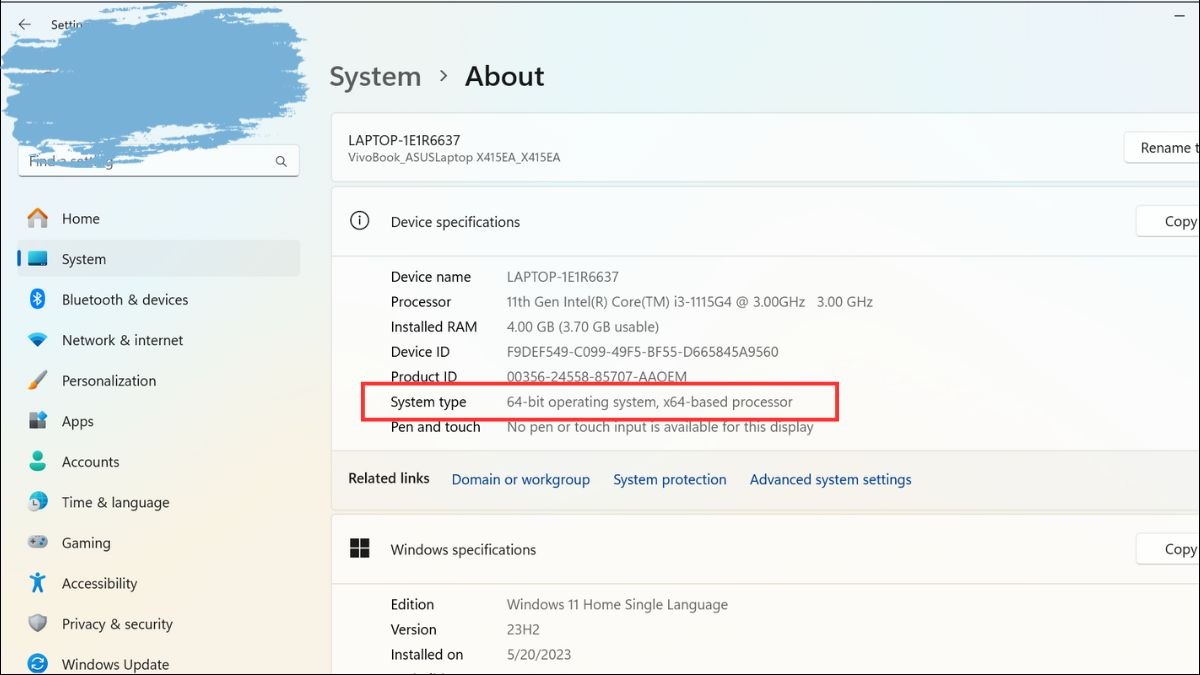Click the Accessibility figure icon
This screenshot has width=1200, height=675.
[38, 583]
